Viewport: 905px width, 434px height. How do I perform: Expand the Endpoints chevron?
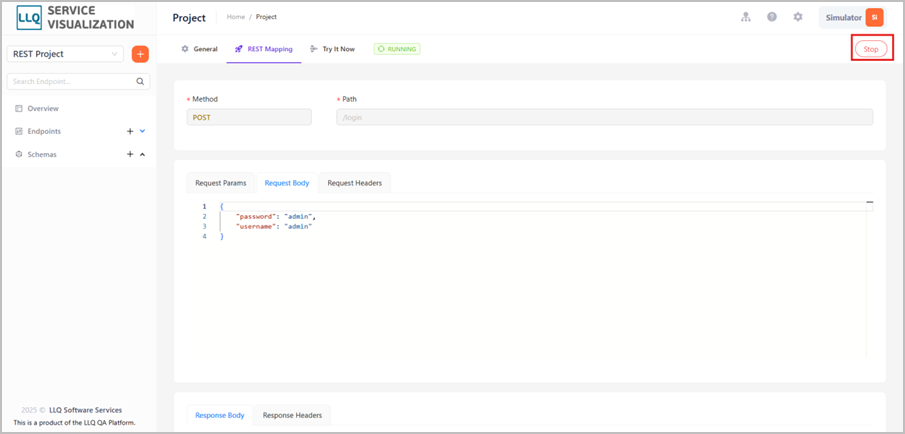[x=143, y=131]
